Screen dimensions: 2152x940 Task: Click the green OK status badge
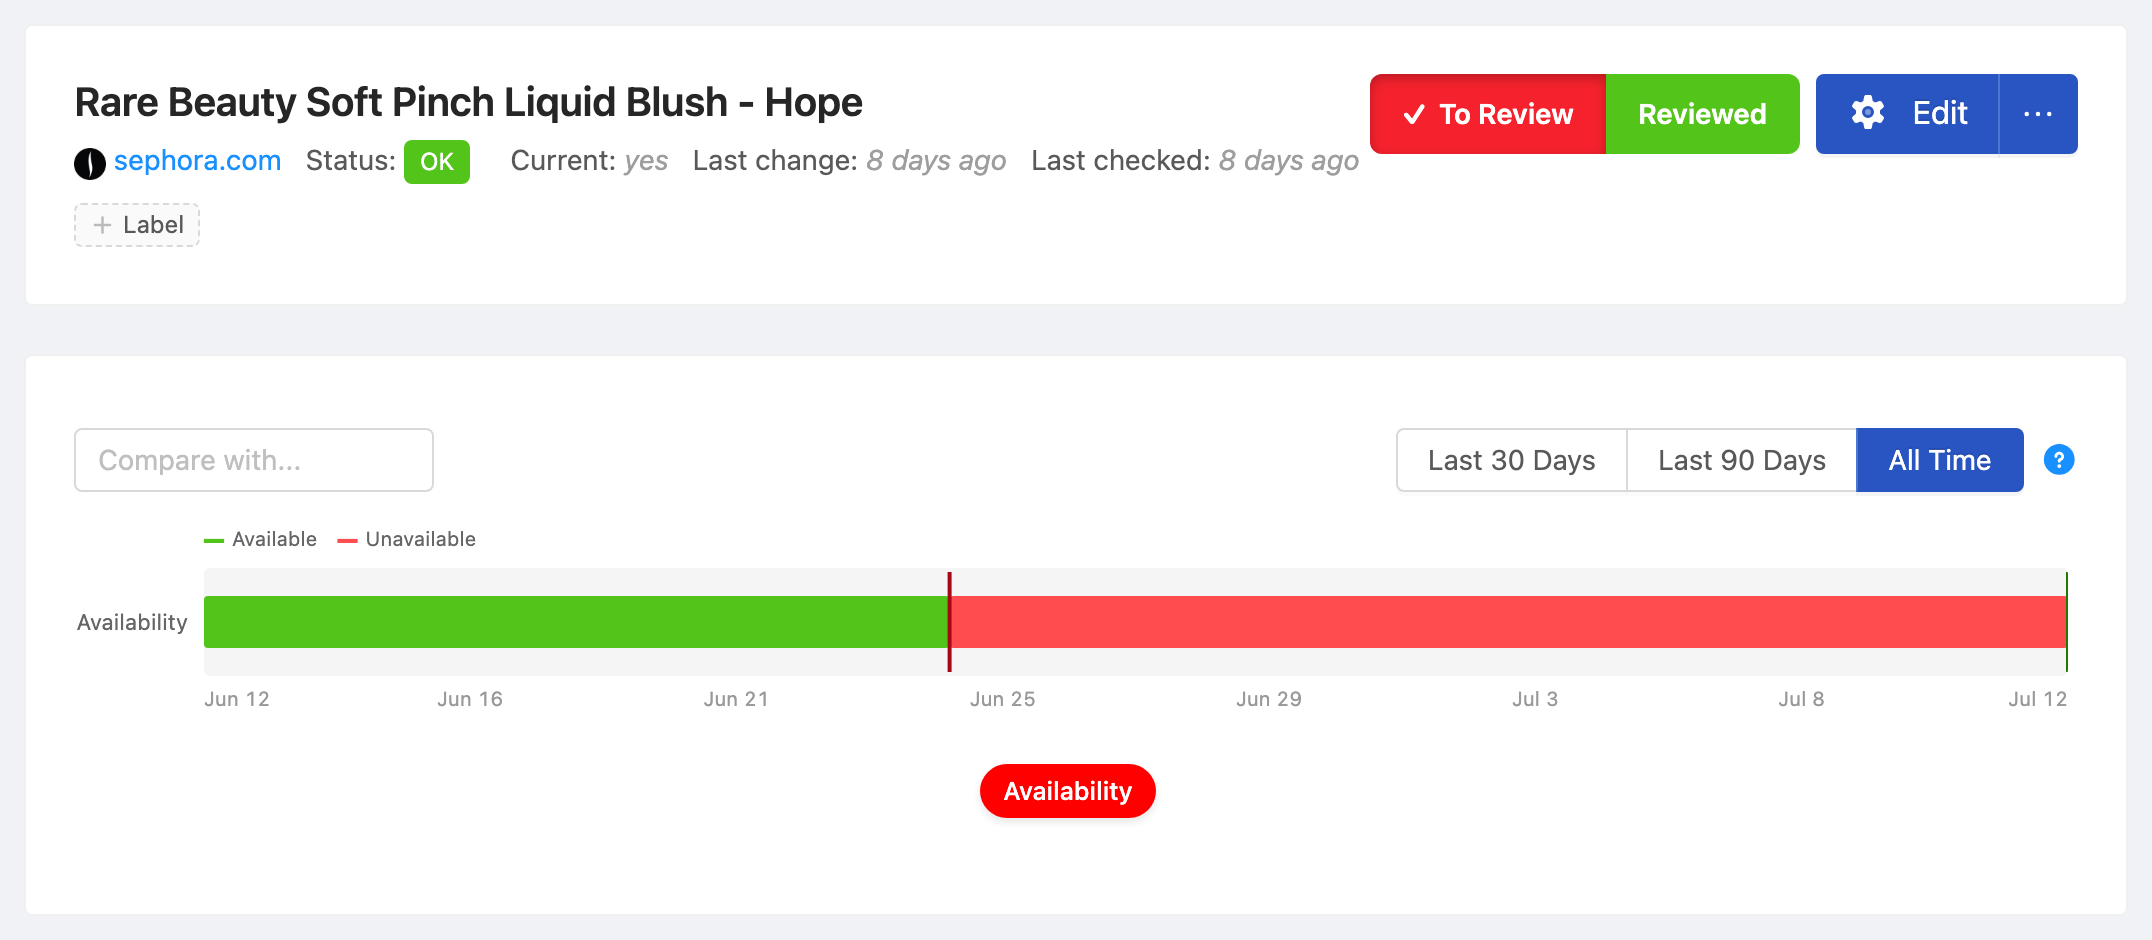pos(437,162)
